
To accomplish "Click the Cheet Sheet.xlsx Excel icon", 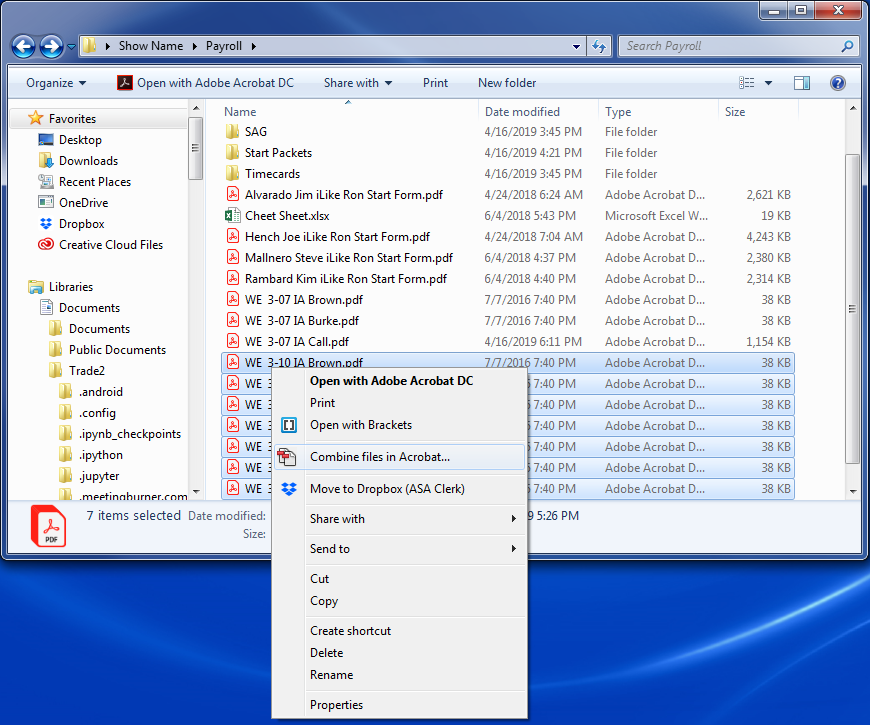I will pos(232,216).
